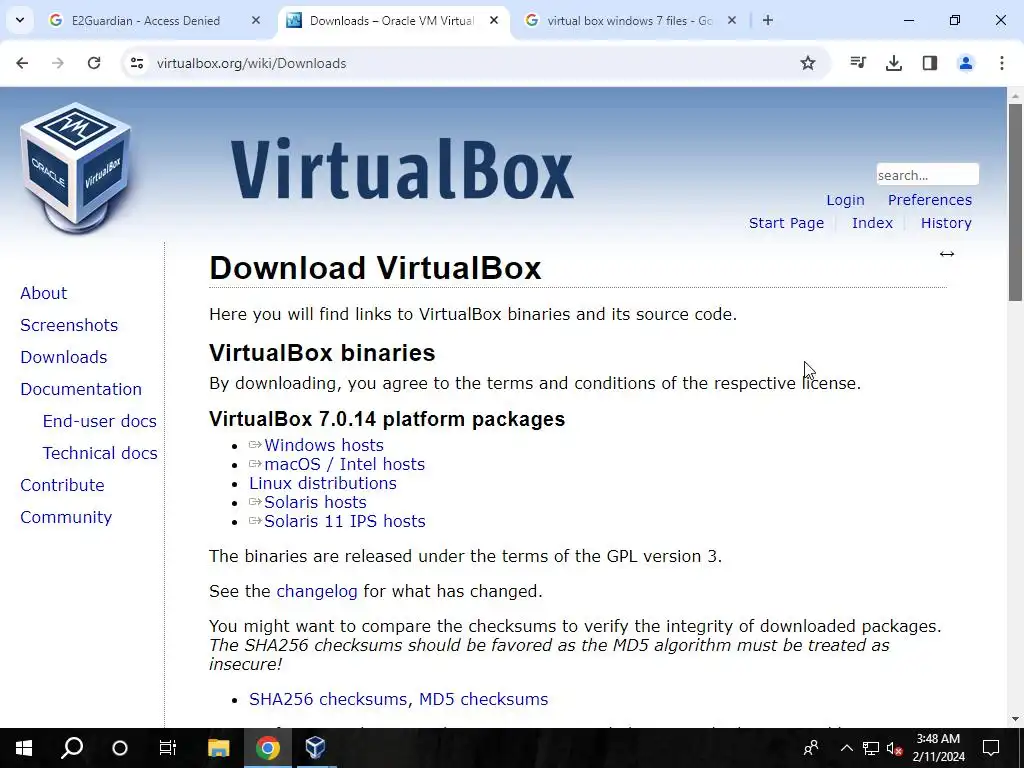Open the Chrome profile avatar
The height and width of the screenshot is (768, 1024).
click(x=966, y=63)
